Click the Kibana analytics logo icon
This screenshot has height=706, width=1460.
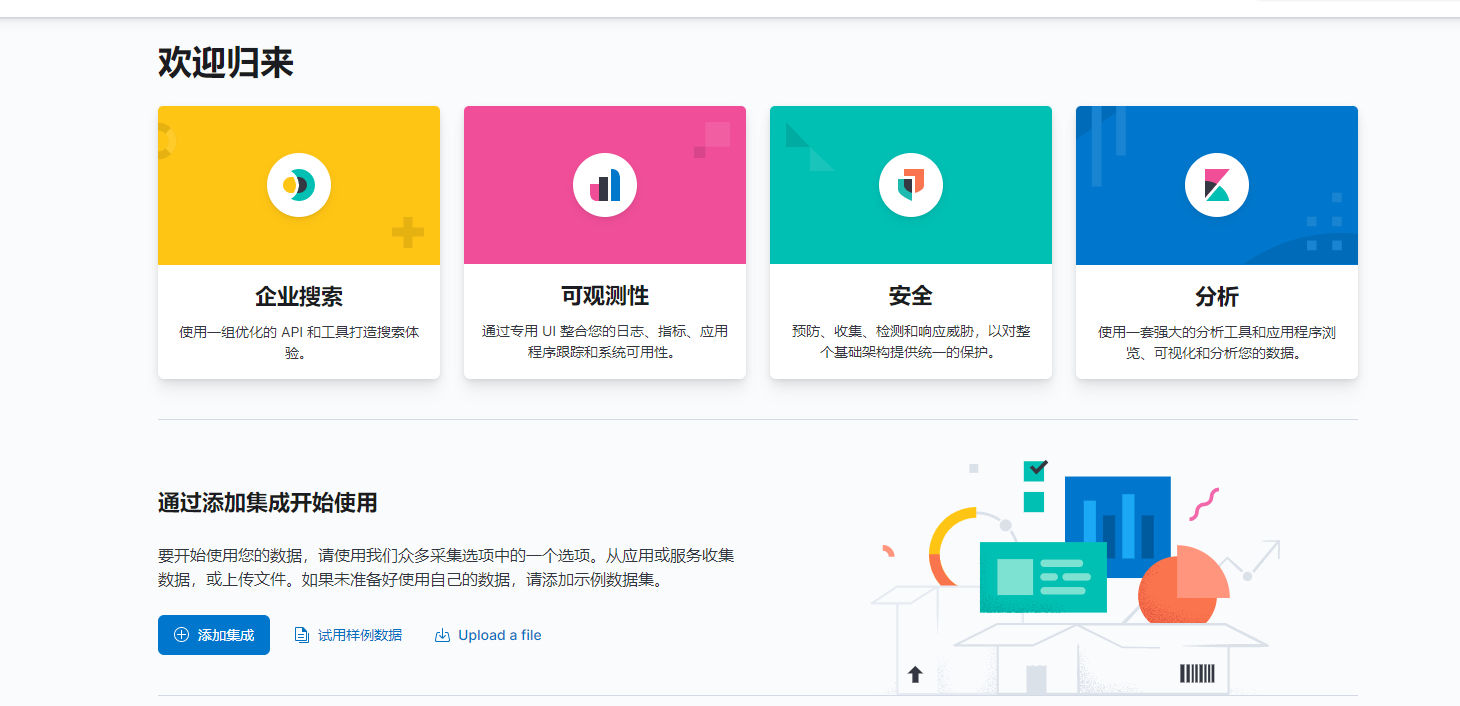(x=1217, y=185)
